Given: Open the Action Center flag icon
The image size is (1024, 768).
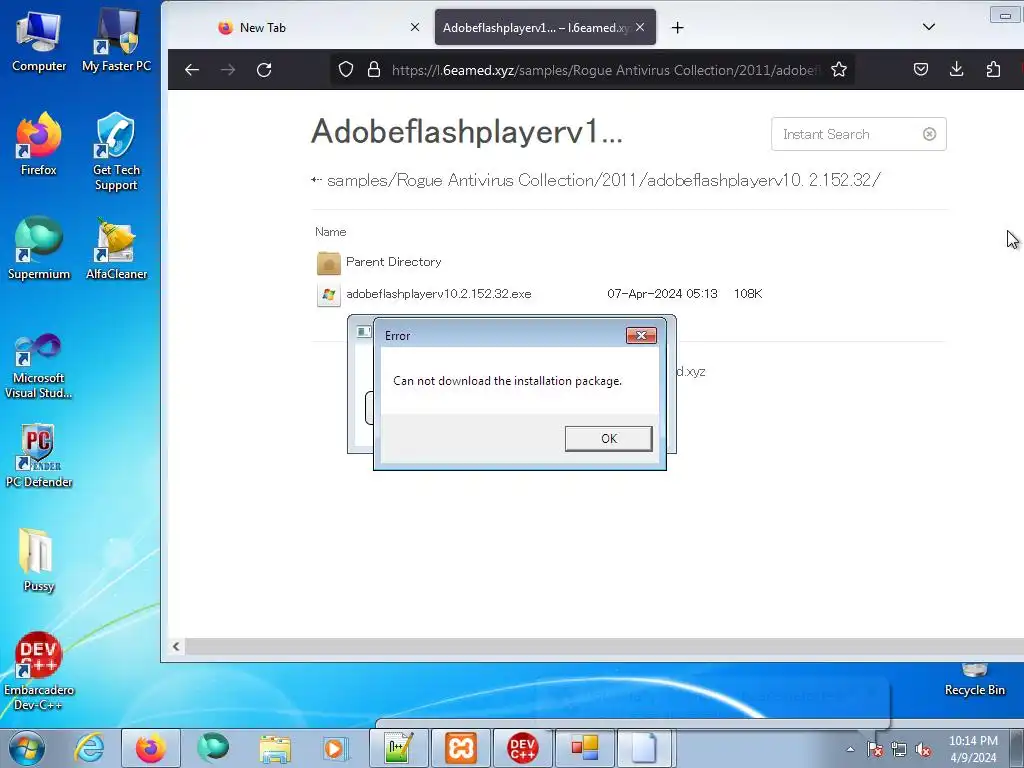Looking at the screenshot, I should point(875,749).
